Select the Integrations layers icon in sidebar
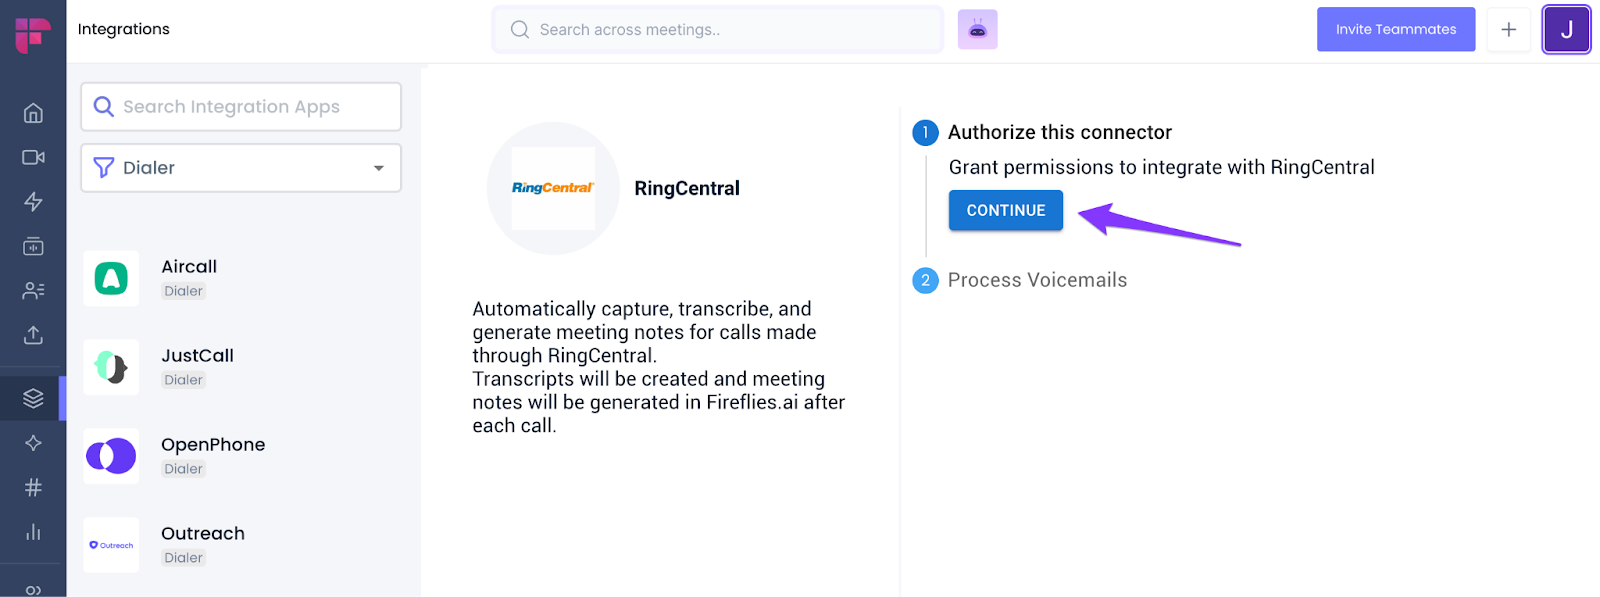The width and height of the screenshot is (1600, 597). tap(33, 397)
